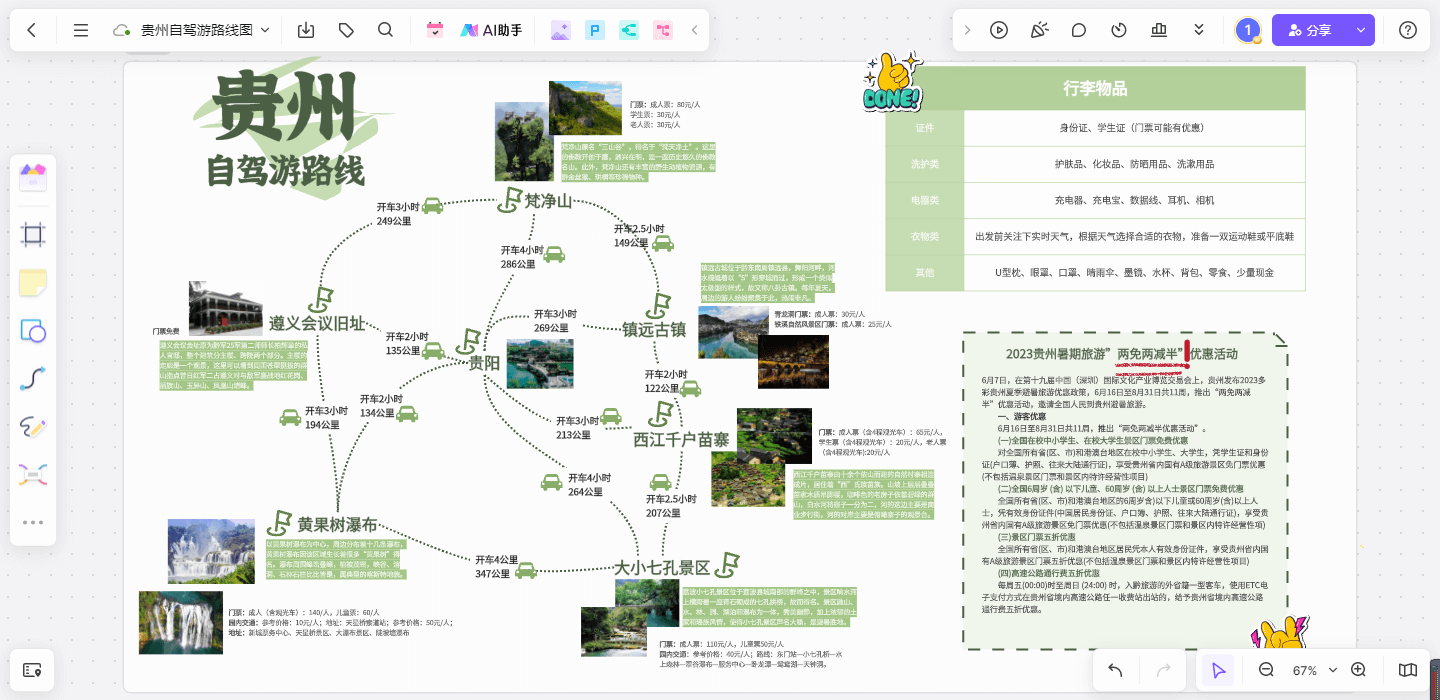This screenshot has height=700, width=1440.
Task: Open the voting bar chart icon
Action: pyautogui.click(x=1159, y=30)
